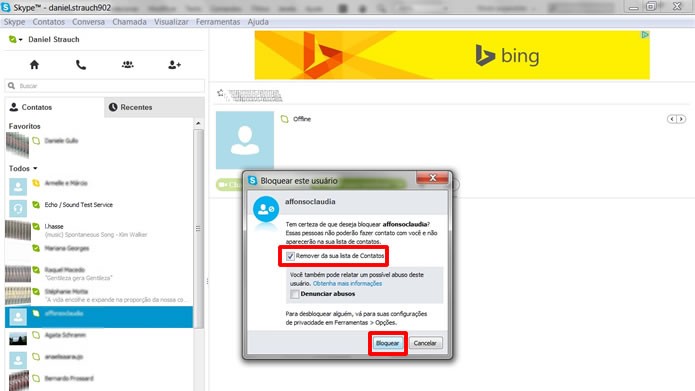This screenshot has width=695, height=391.
Task: Click Echo / Sound Test Service status icon
Action: (x=36, y=205)
